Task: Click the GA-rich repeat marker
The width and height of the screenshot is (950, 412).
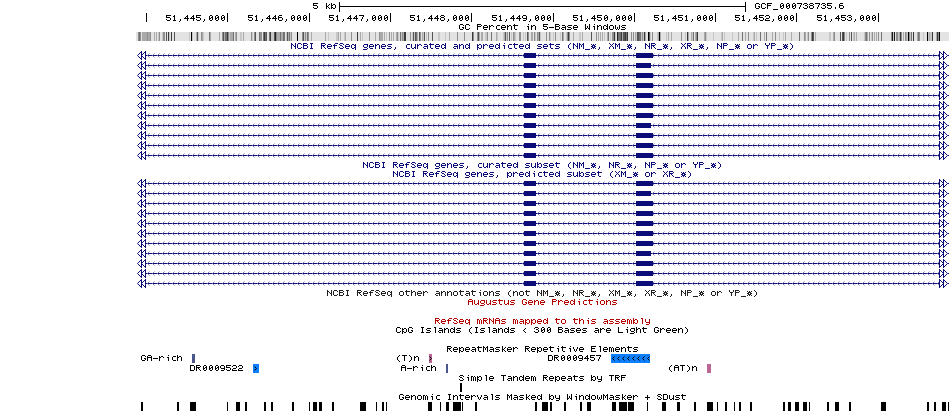Action: click(x=193, y=357)
